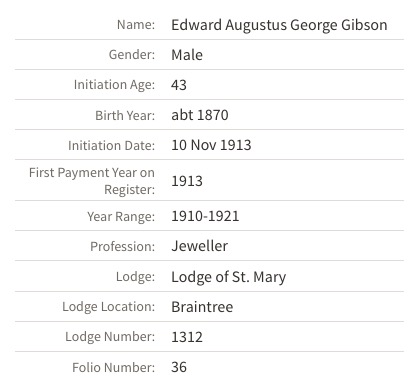
Task: Click the Initiation Age label
Action: 114,85
